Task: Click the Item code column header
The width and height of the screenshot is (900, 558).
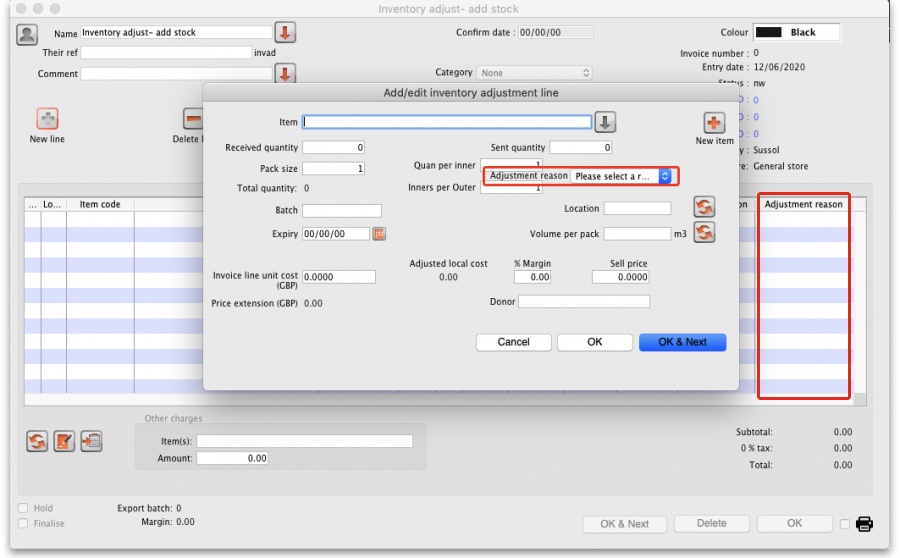Action: [100, 204]
